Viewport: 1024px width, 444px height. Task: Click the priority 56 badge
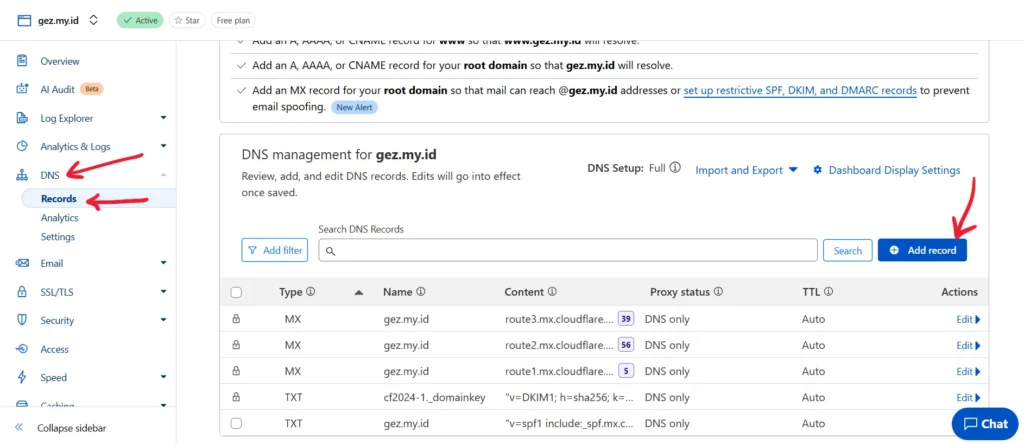coord(626,345)
